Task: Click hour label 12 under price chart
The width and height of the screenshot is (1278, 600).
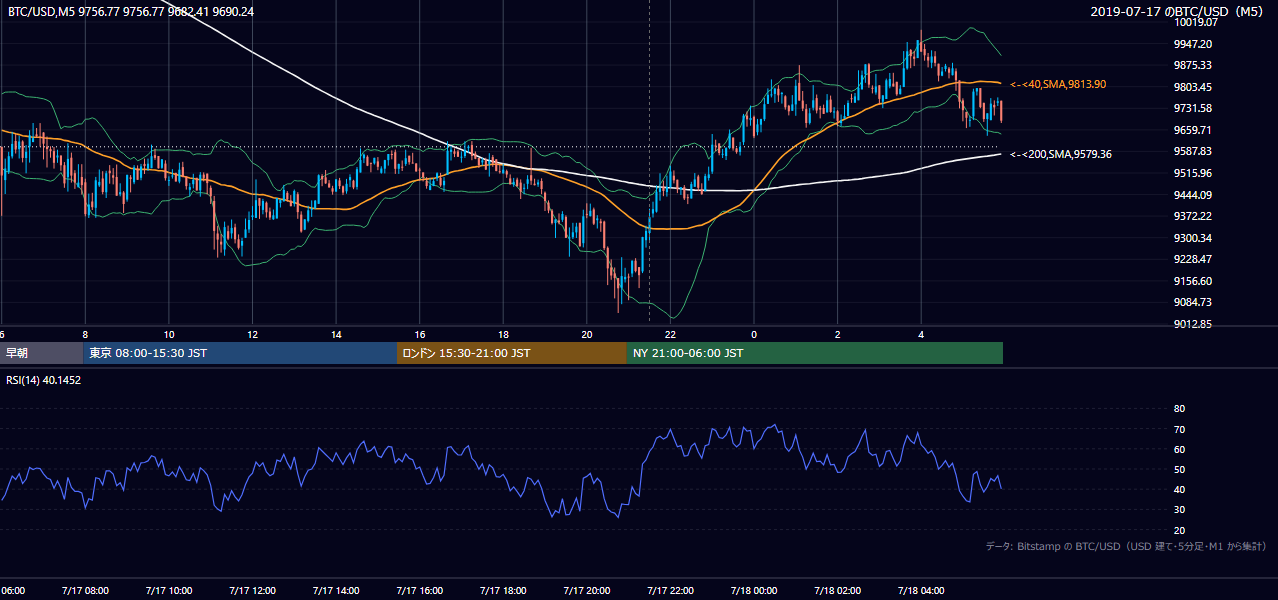Action: tap(252, 335)
